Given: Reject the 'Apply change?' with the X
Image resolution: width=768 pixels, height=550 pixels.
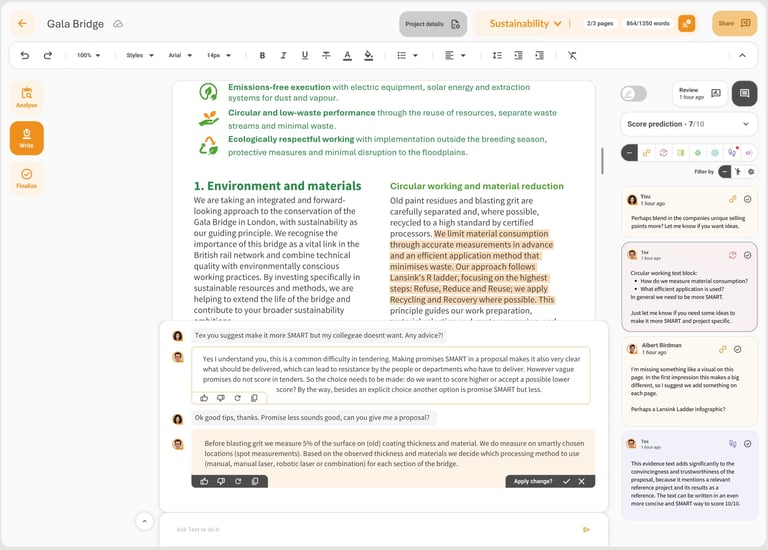Looking at the screenshot, I should click(581, 481).
